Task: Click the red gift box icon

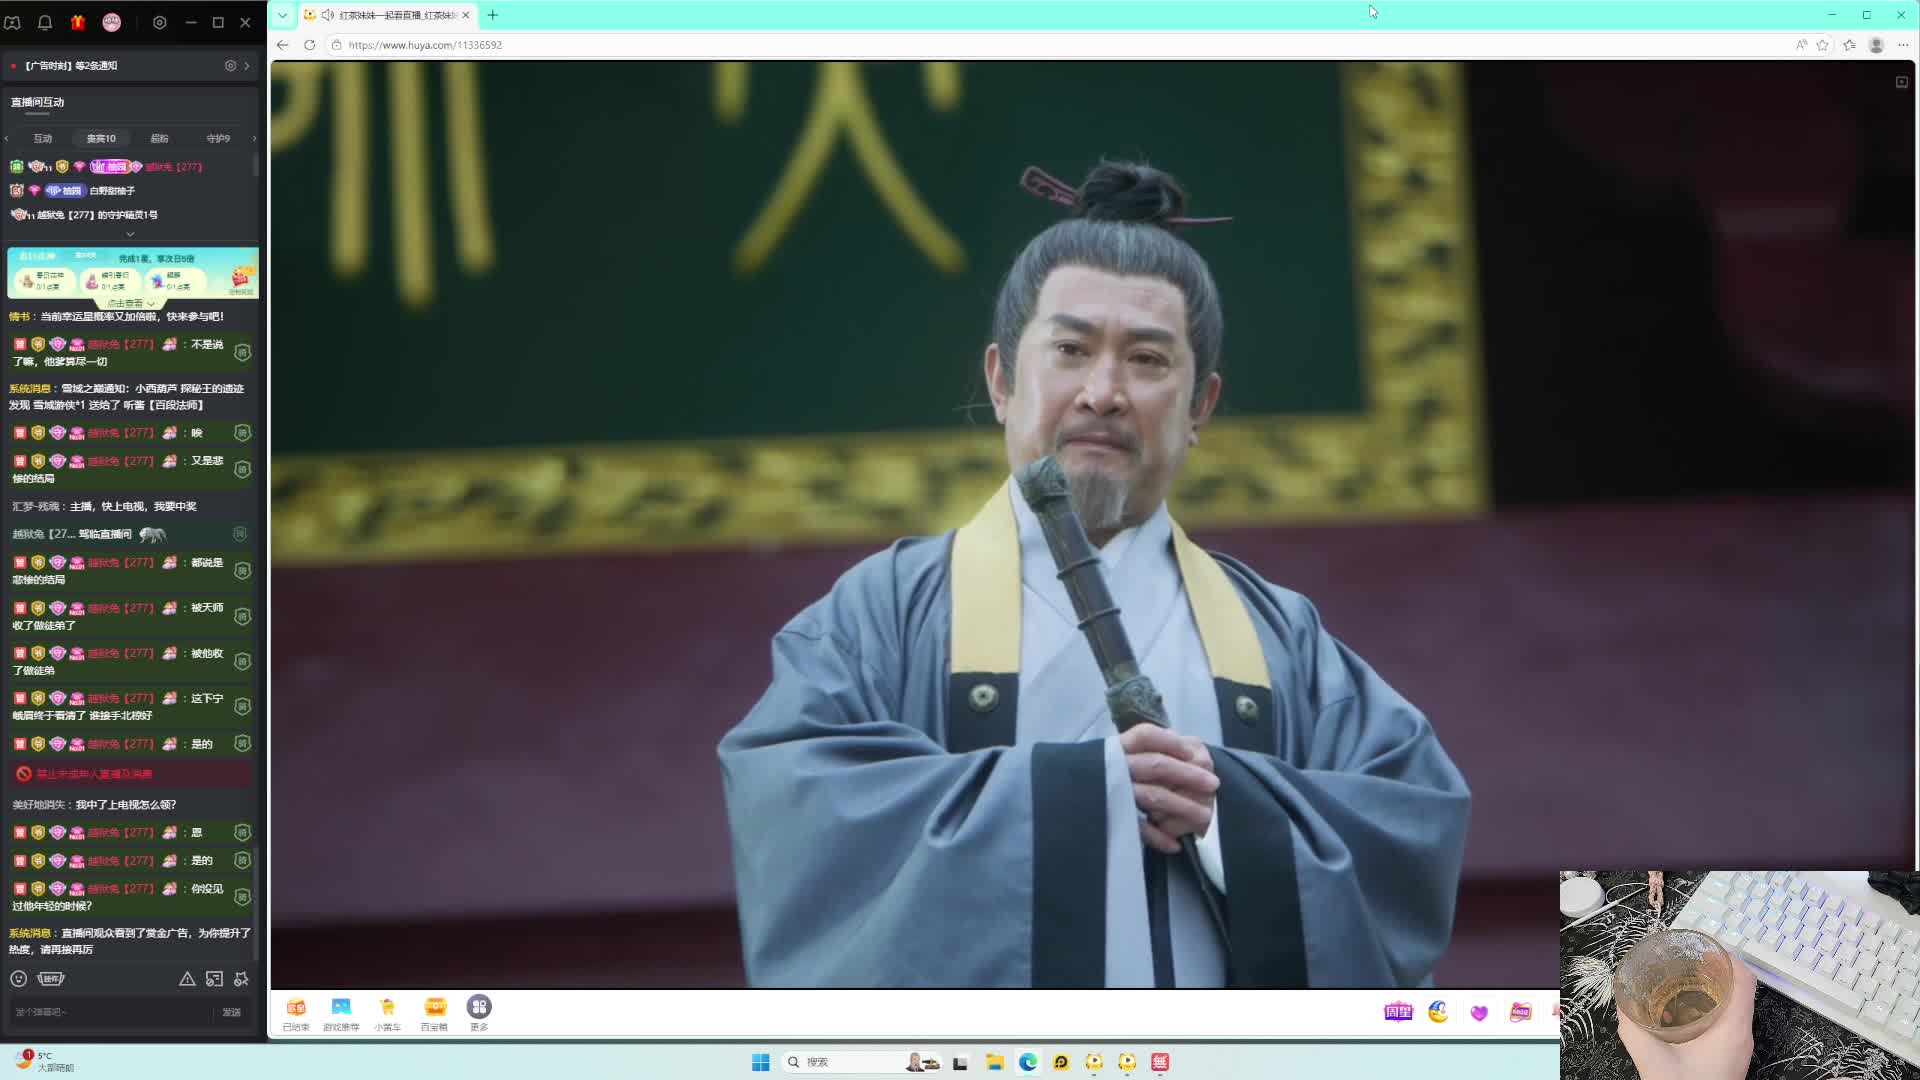Action: coord(78,22)
